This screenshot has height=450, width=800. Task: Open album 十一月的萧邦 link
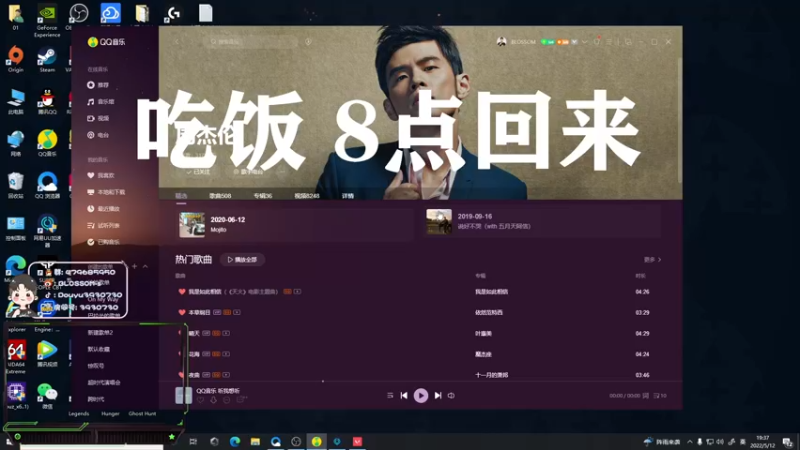[x=491, y=375]
